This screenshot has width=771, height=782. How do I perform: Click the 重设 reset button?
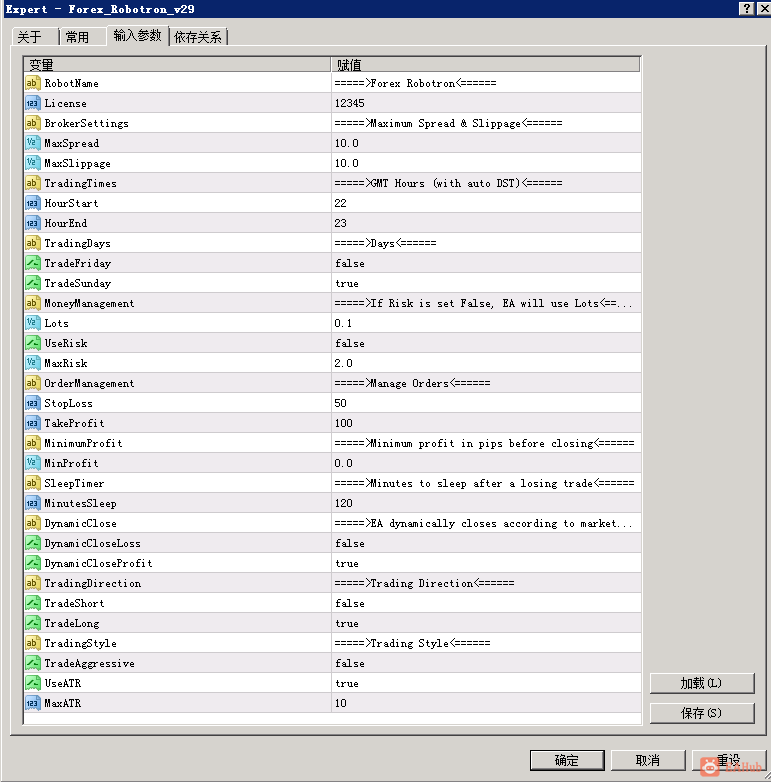pos(729,760)
